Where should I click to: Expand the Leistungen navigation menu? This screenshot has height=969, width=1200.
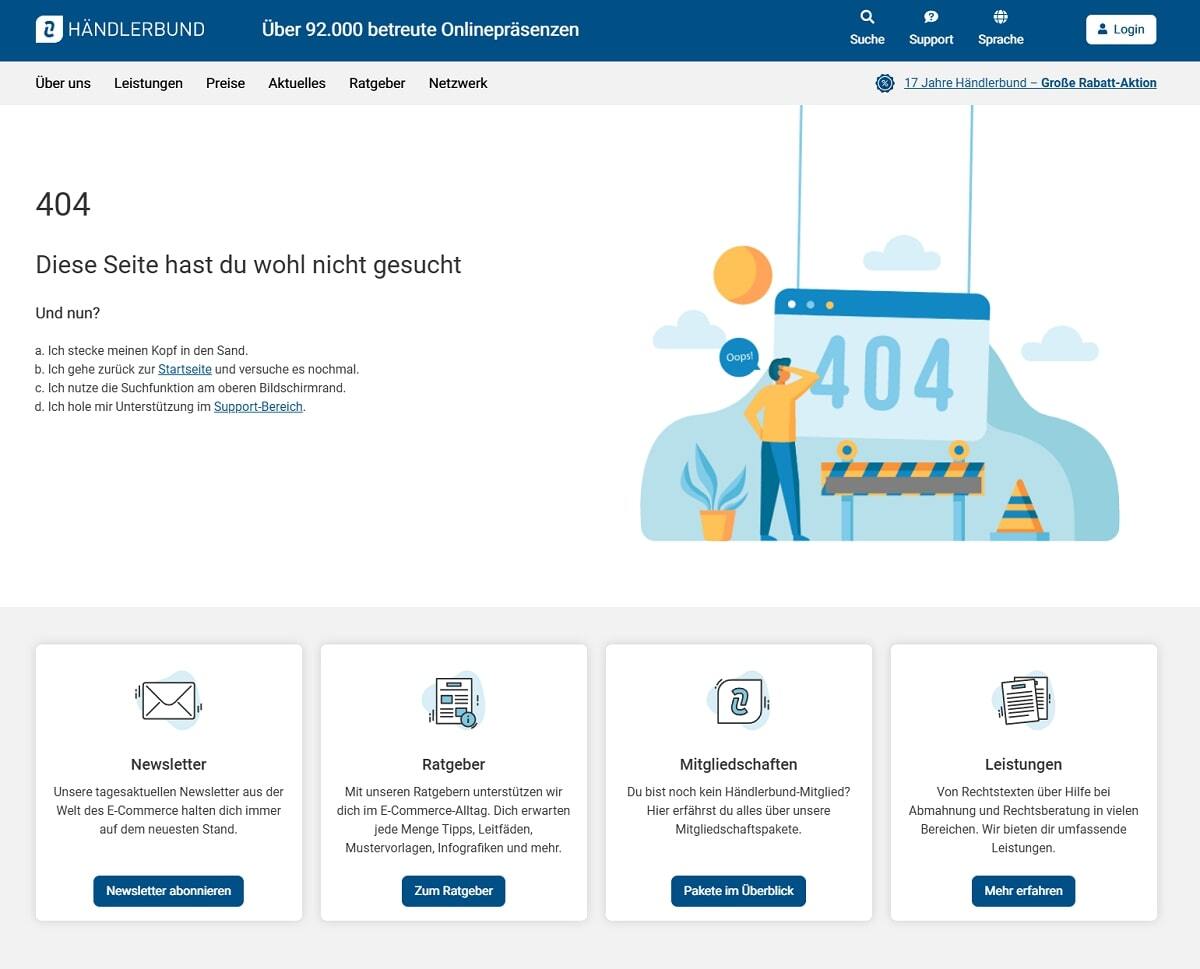point(148,83)
